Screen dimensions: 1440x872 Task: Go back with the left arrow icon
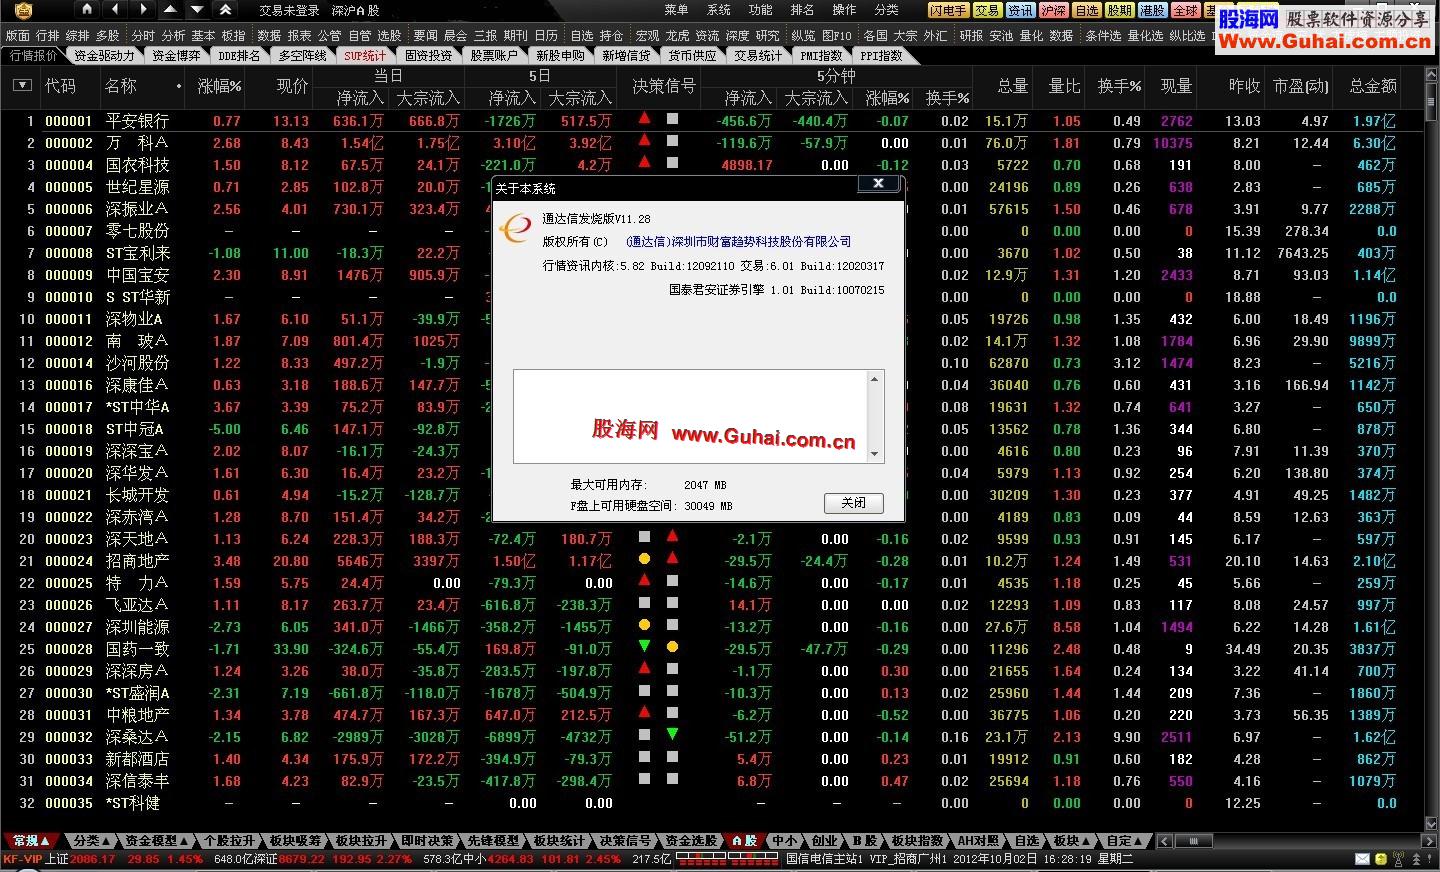click(115, 10)
